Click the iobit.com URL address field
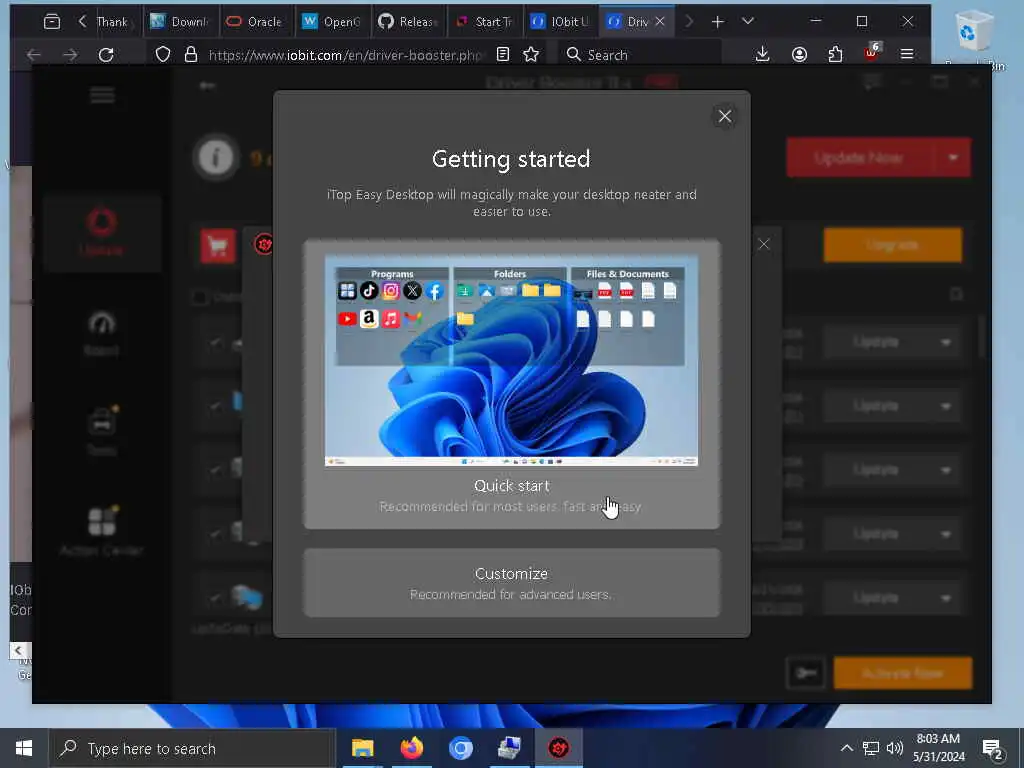1024x768 pixels. click(345, 55)
